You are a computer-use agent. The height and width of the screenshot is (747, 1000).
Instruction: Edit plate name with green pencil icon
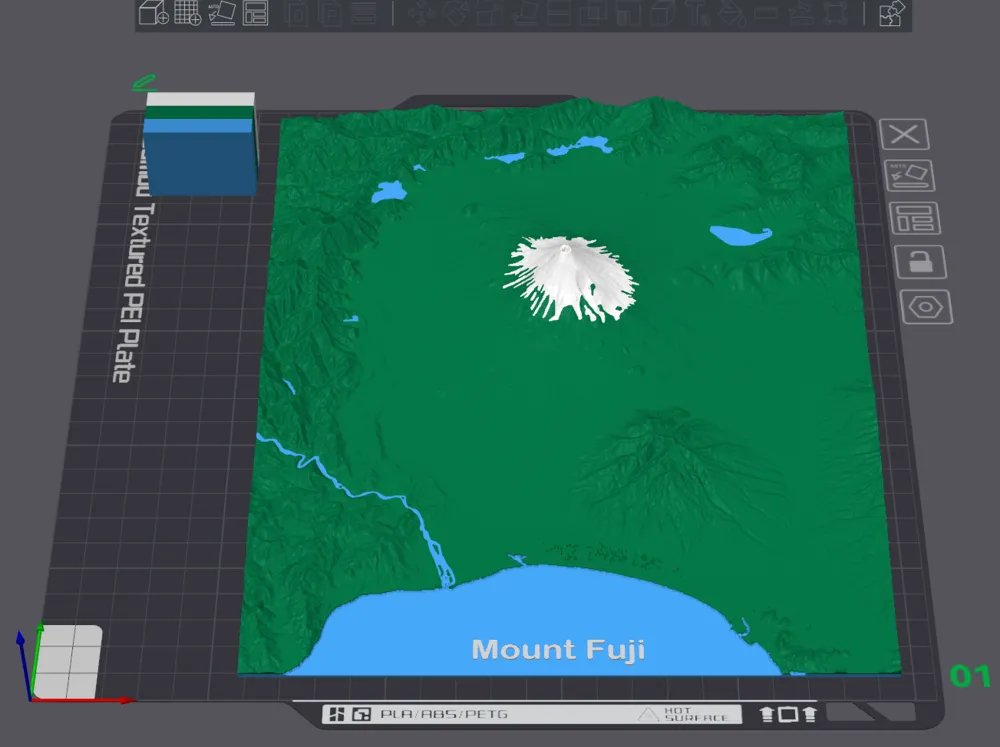point(145,82)
